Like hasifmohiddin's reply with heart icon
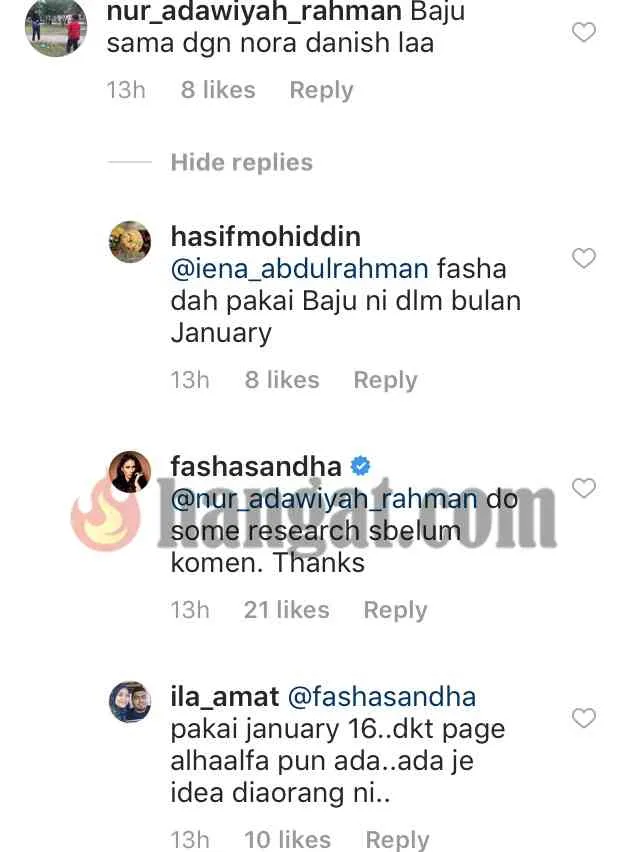The height and width of the screenshot is (852, 640). [584, 258]
